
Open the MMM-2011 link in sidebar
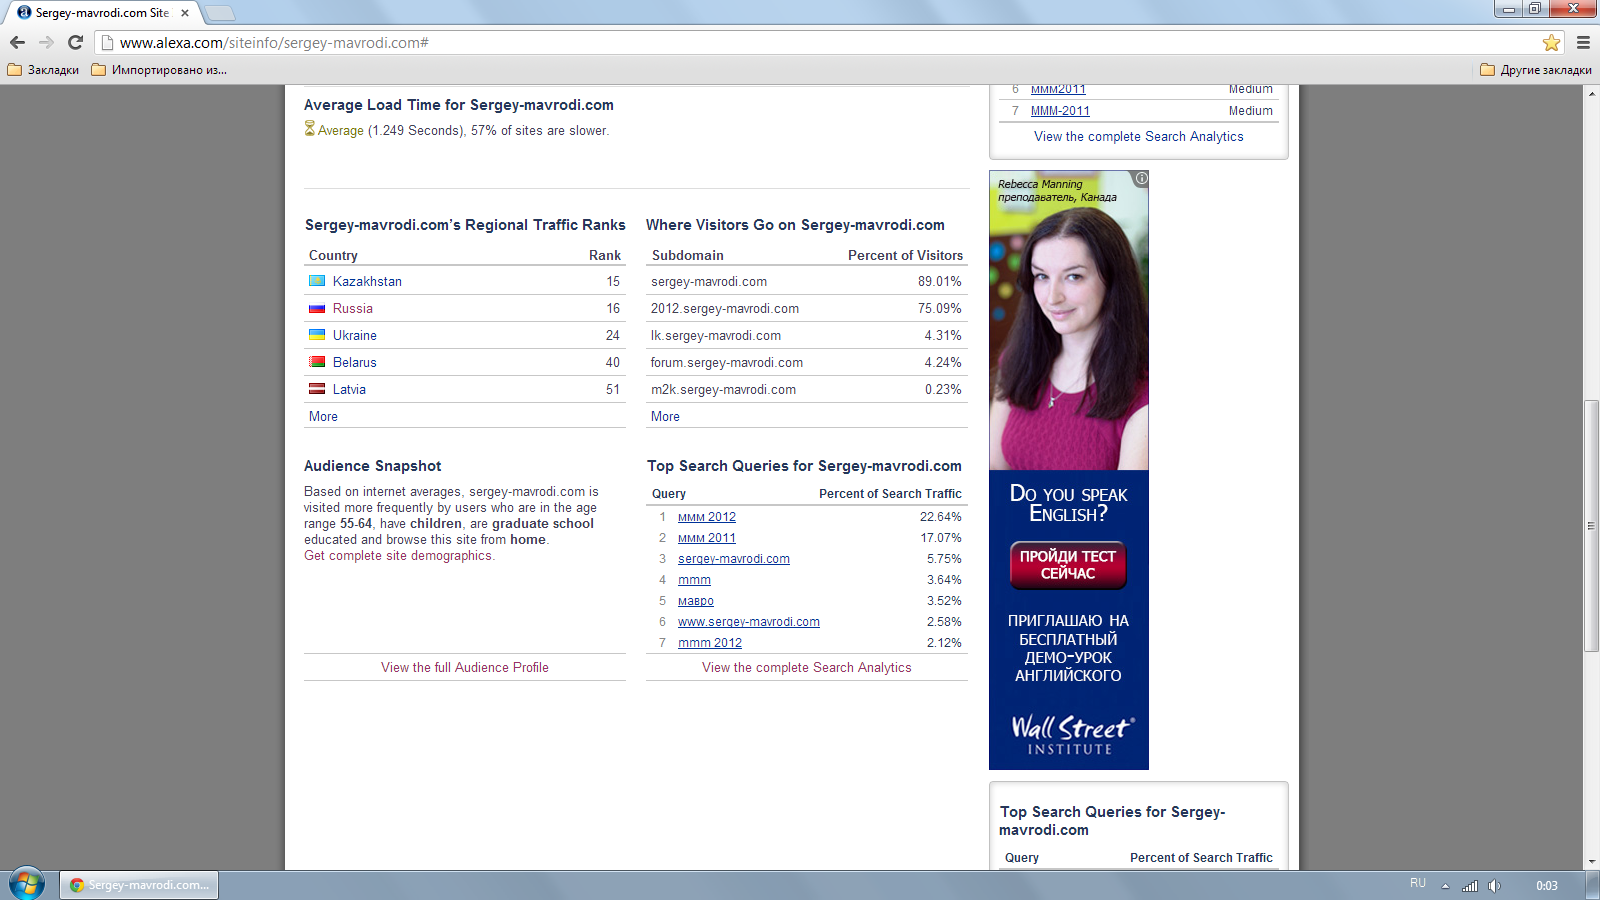click(1060, 111)
